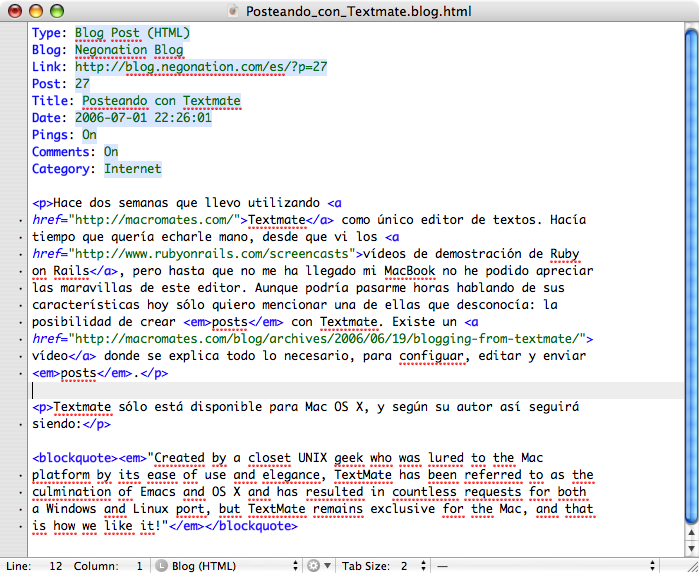699x573 pixels.
Task: Click the file name in the title bar
Action: (x=358, y=11)
